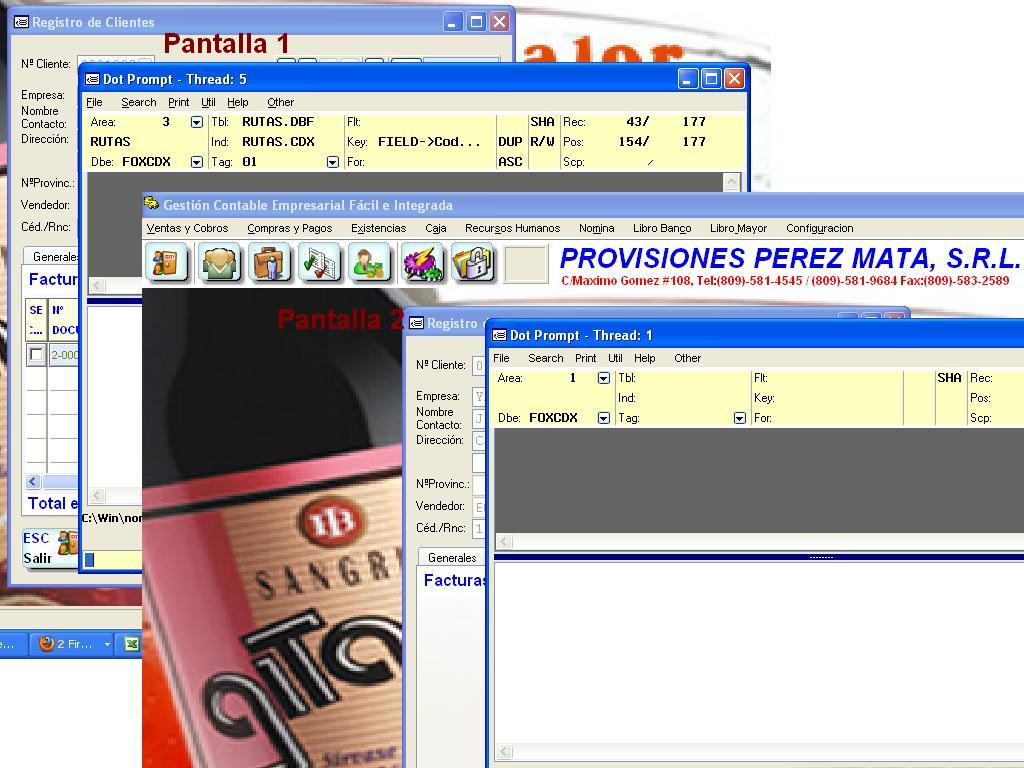Switch to the Generales tab in Pantalla 2
The height and width of the screenshot is (768, 1024).
pos(451,557)
